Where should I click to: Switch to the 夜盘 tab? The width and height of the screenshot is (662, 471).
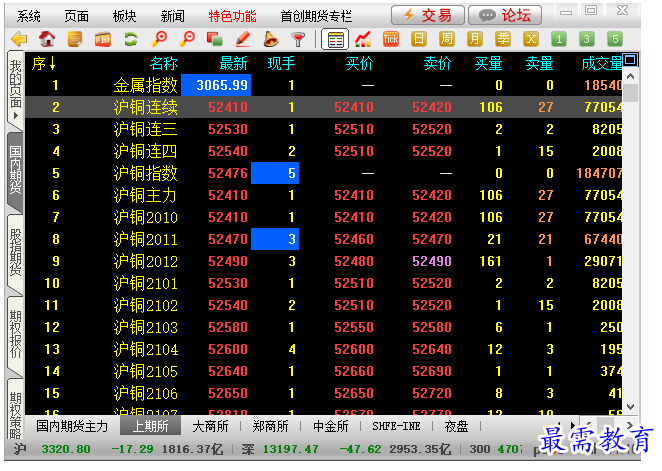(456, 426)
